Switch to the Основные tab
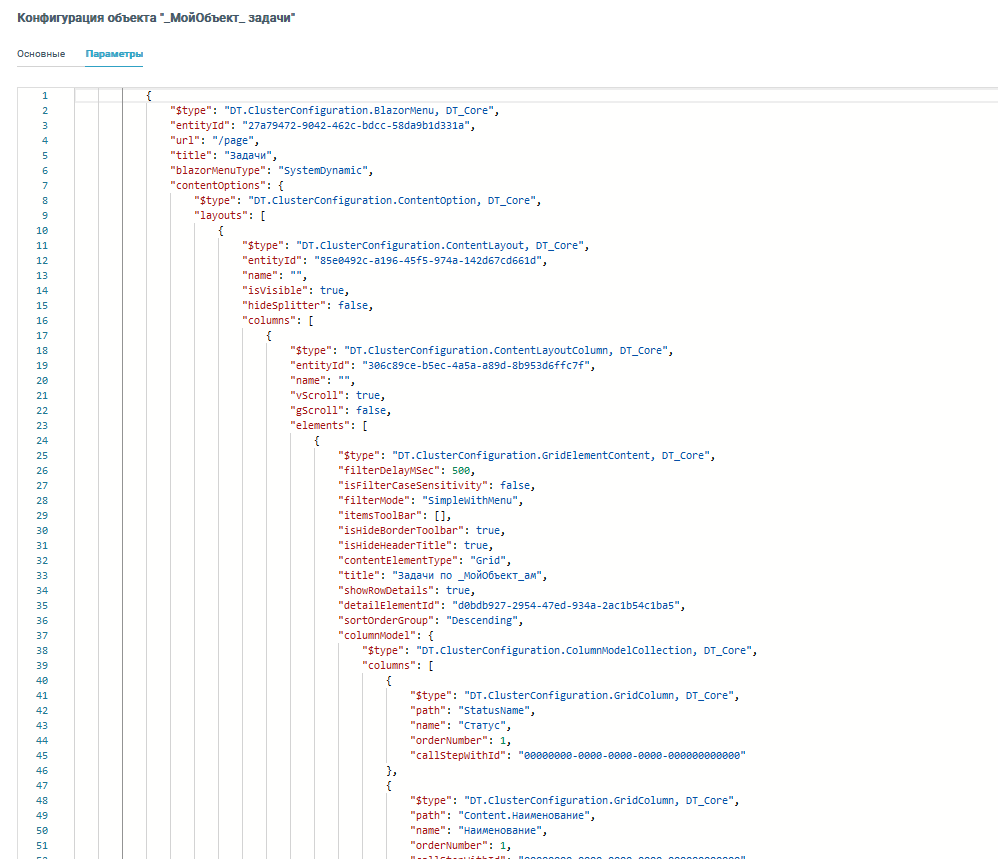 click(41, 54)
